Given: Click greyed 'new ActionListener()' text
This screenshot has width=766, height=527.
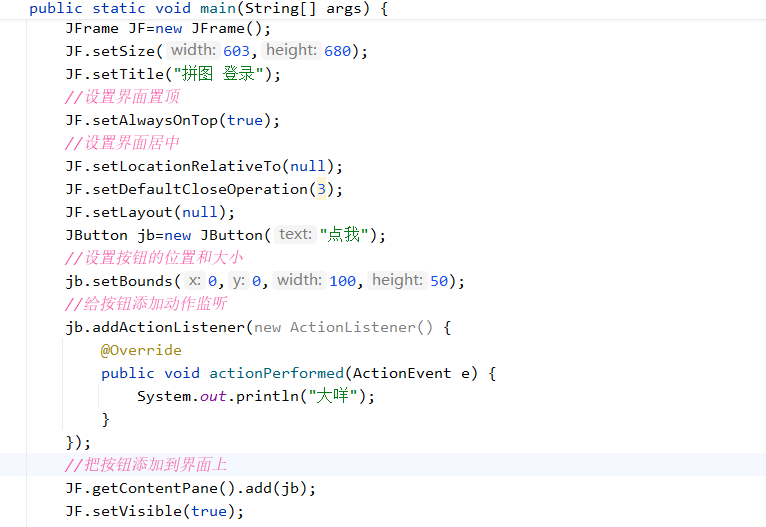Looking at the screenshot, I should pos(343,327).
